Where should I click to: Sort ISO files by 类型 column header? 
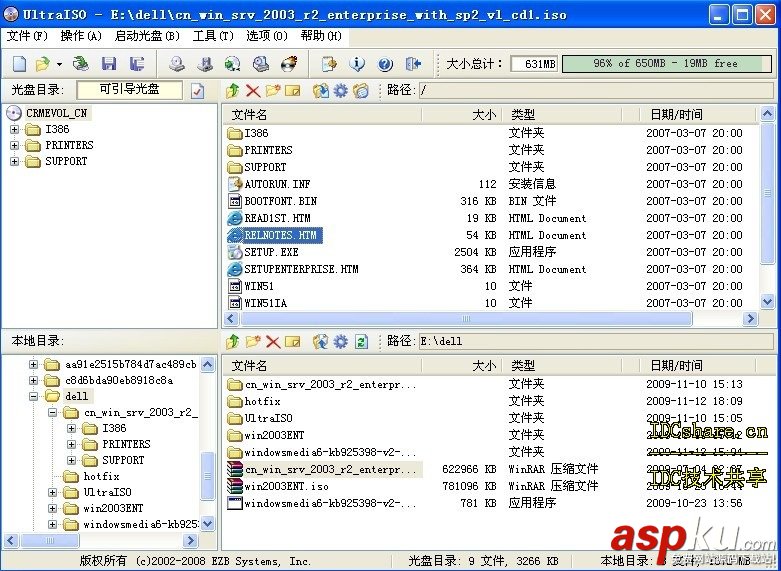562,115
